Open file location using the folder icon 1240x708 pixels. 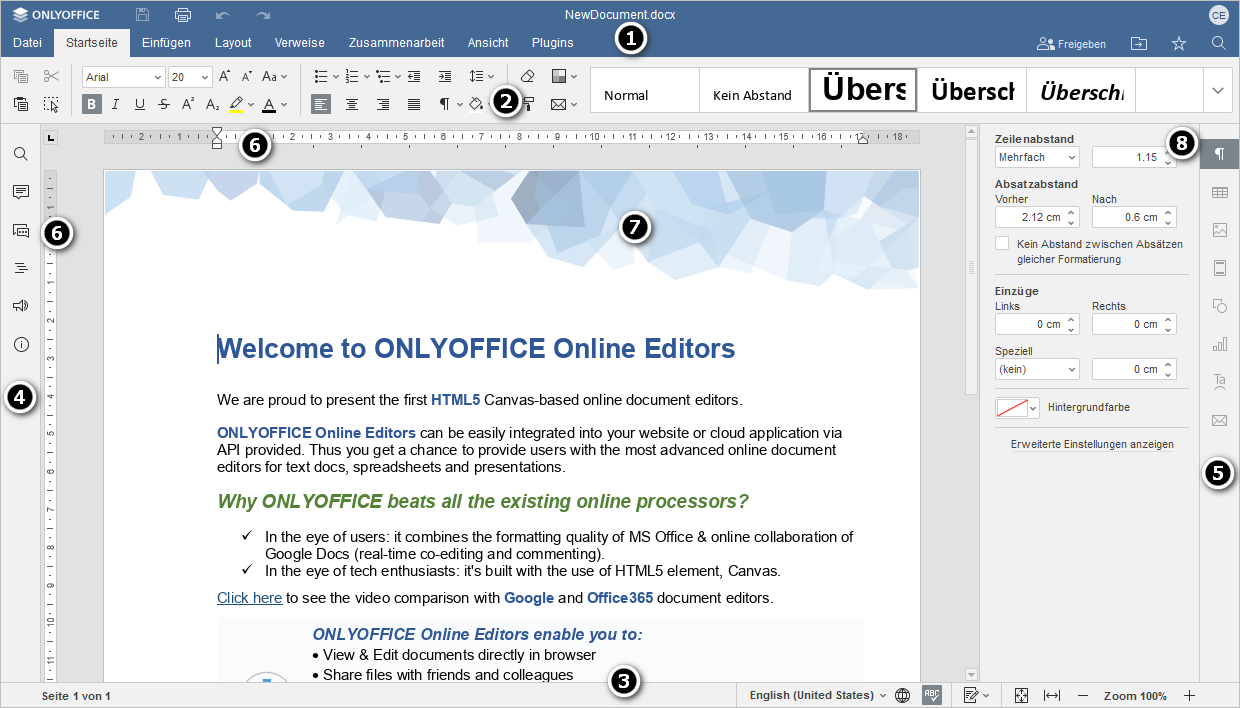tap(1139, 43)
